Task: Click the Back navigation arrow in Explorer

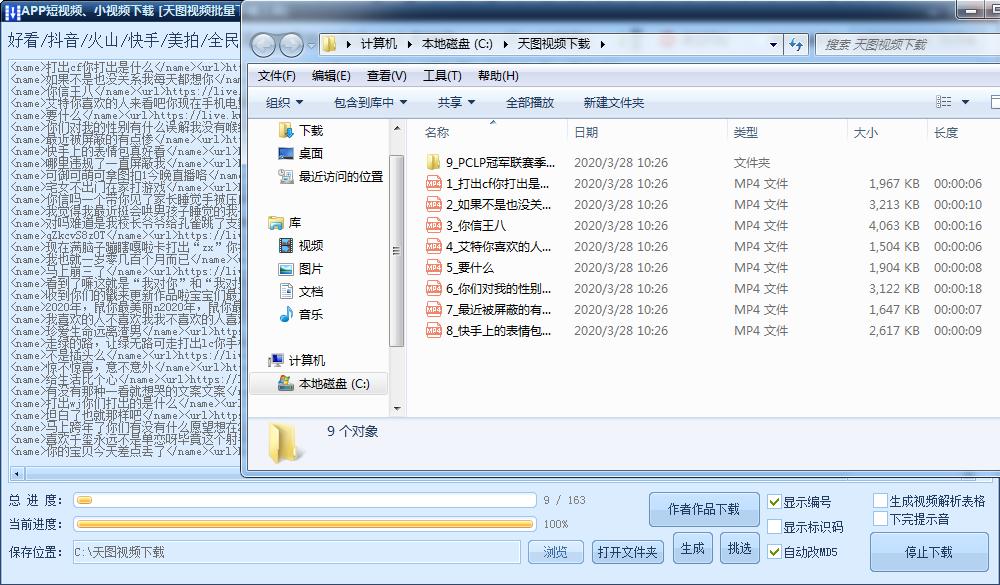Action: [x=262, y=45]
